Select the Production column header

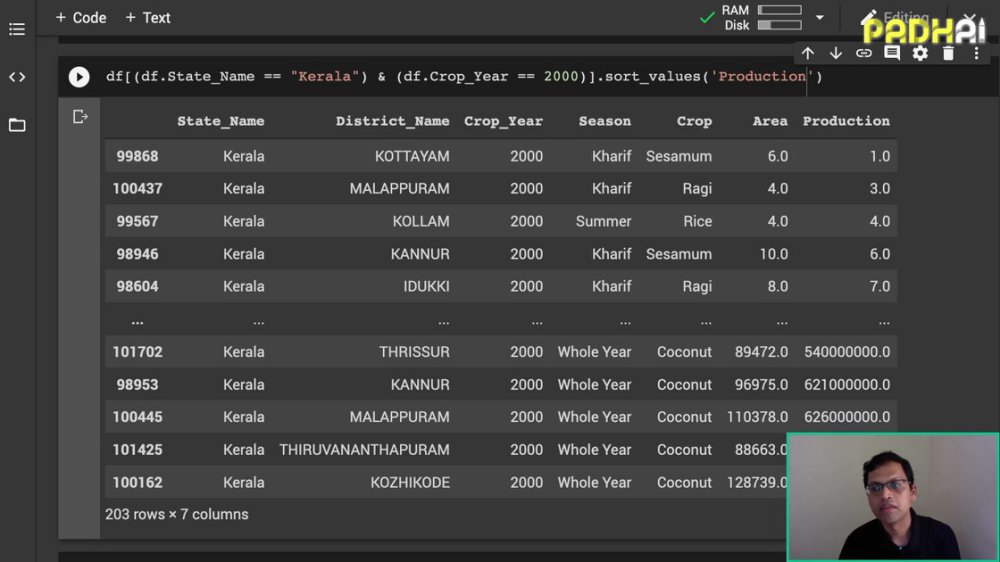point(846,121)
